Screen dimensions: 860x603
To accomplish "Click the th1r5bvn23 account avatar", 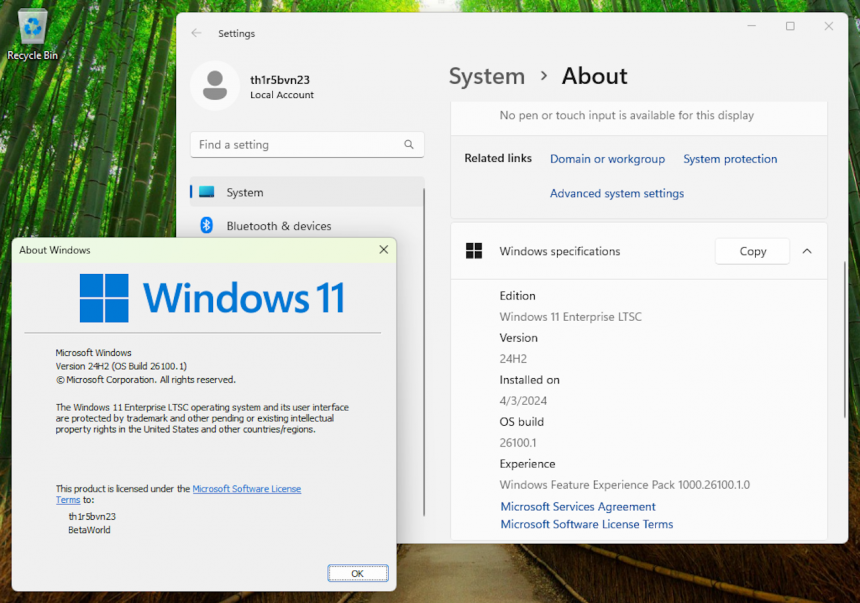I will tap(215, 85).
